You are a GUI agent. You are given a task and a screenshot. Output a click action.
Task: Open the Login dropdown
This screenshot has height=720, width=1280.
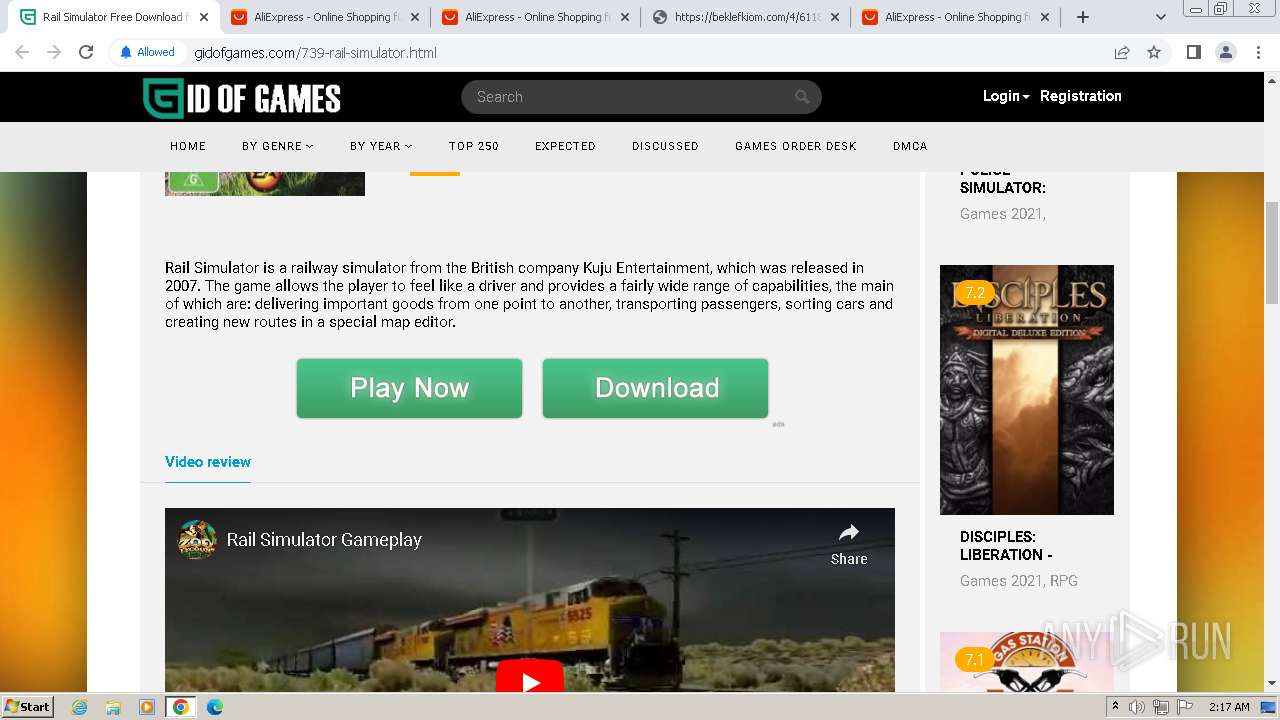click(1006, 96)
